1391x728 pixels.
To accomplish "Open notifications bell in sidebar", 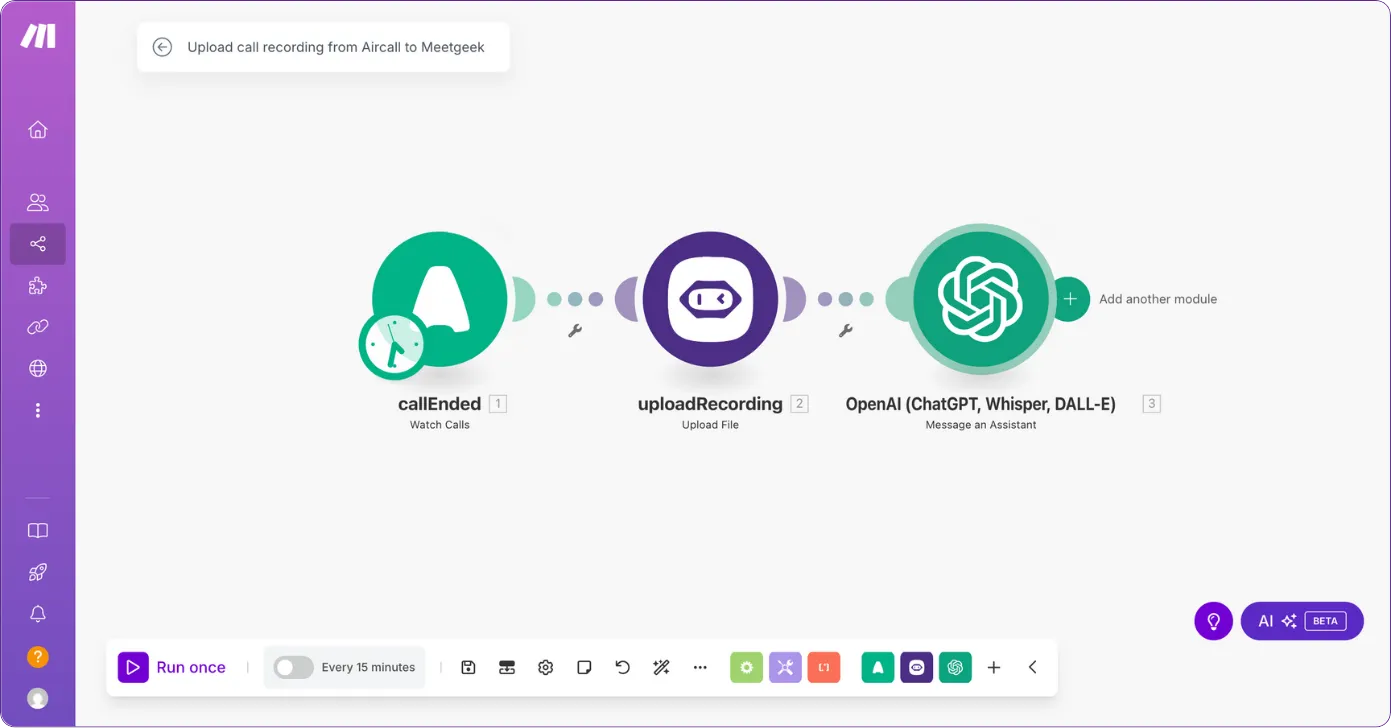I will pos(38,614).
